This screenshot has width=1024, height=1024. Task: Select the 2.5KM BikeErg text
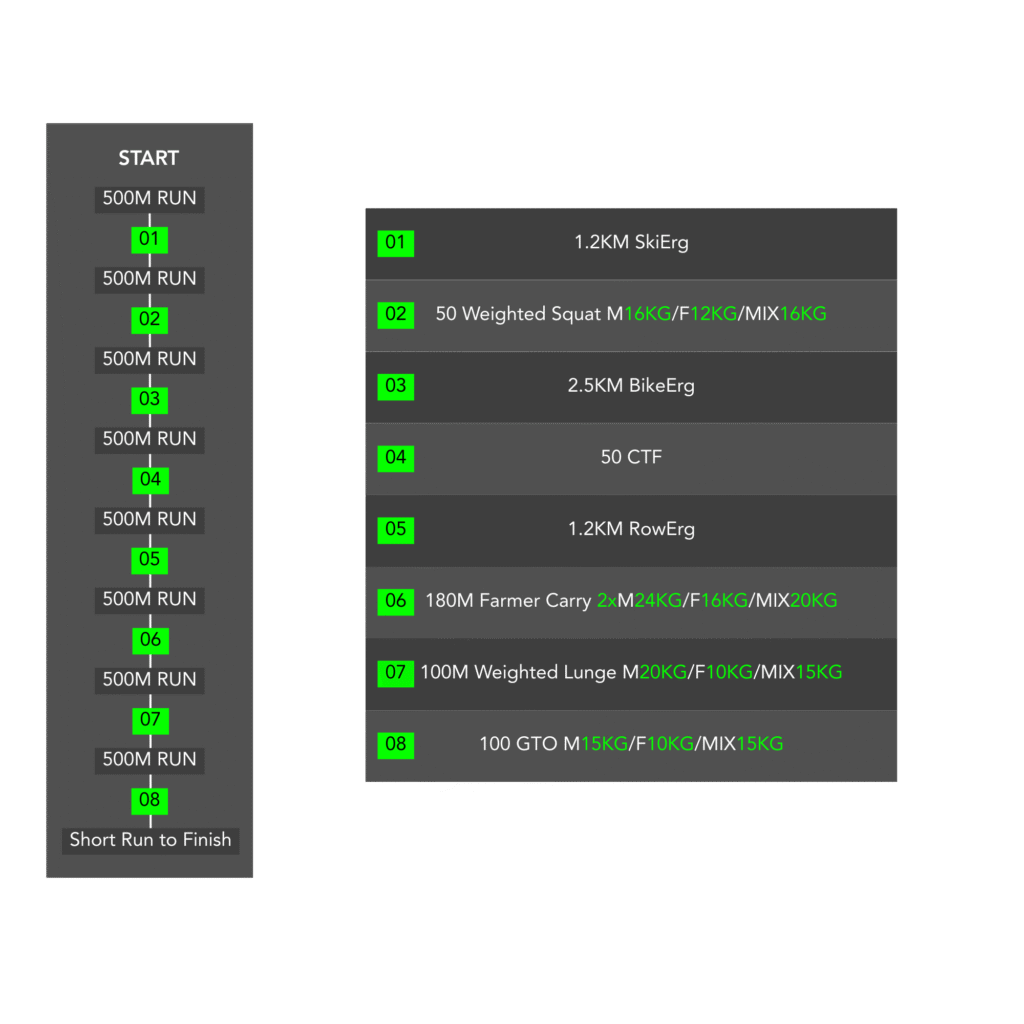(x=631, y=386)
